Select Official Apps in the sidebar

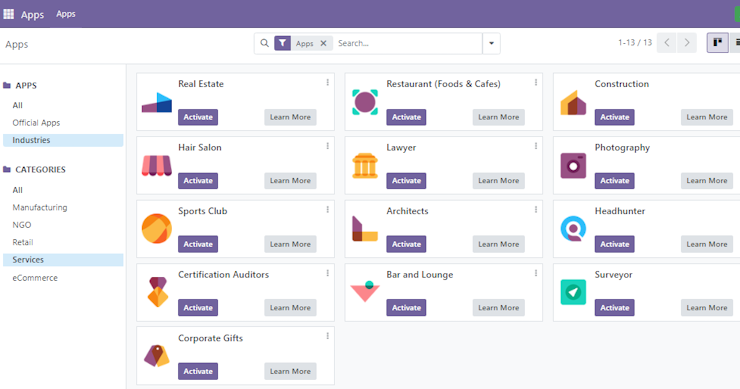[x=36, y=123]
